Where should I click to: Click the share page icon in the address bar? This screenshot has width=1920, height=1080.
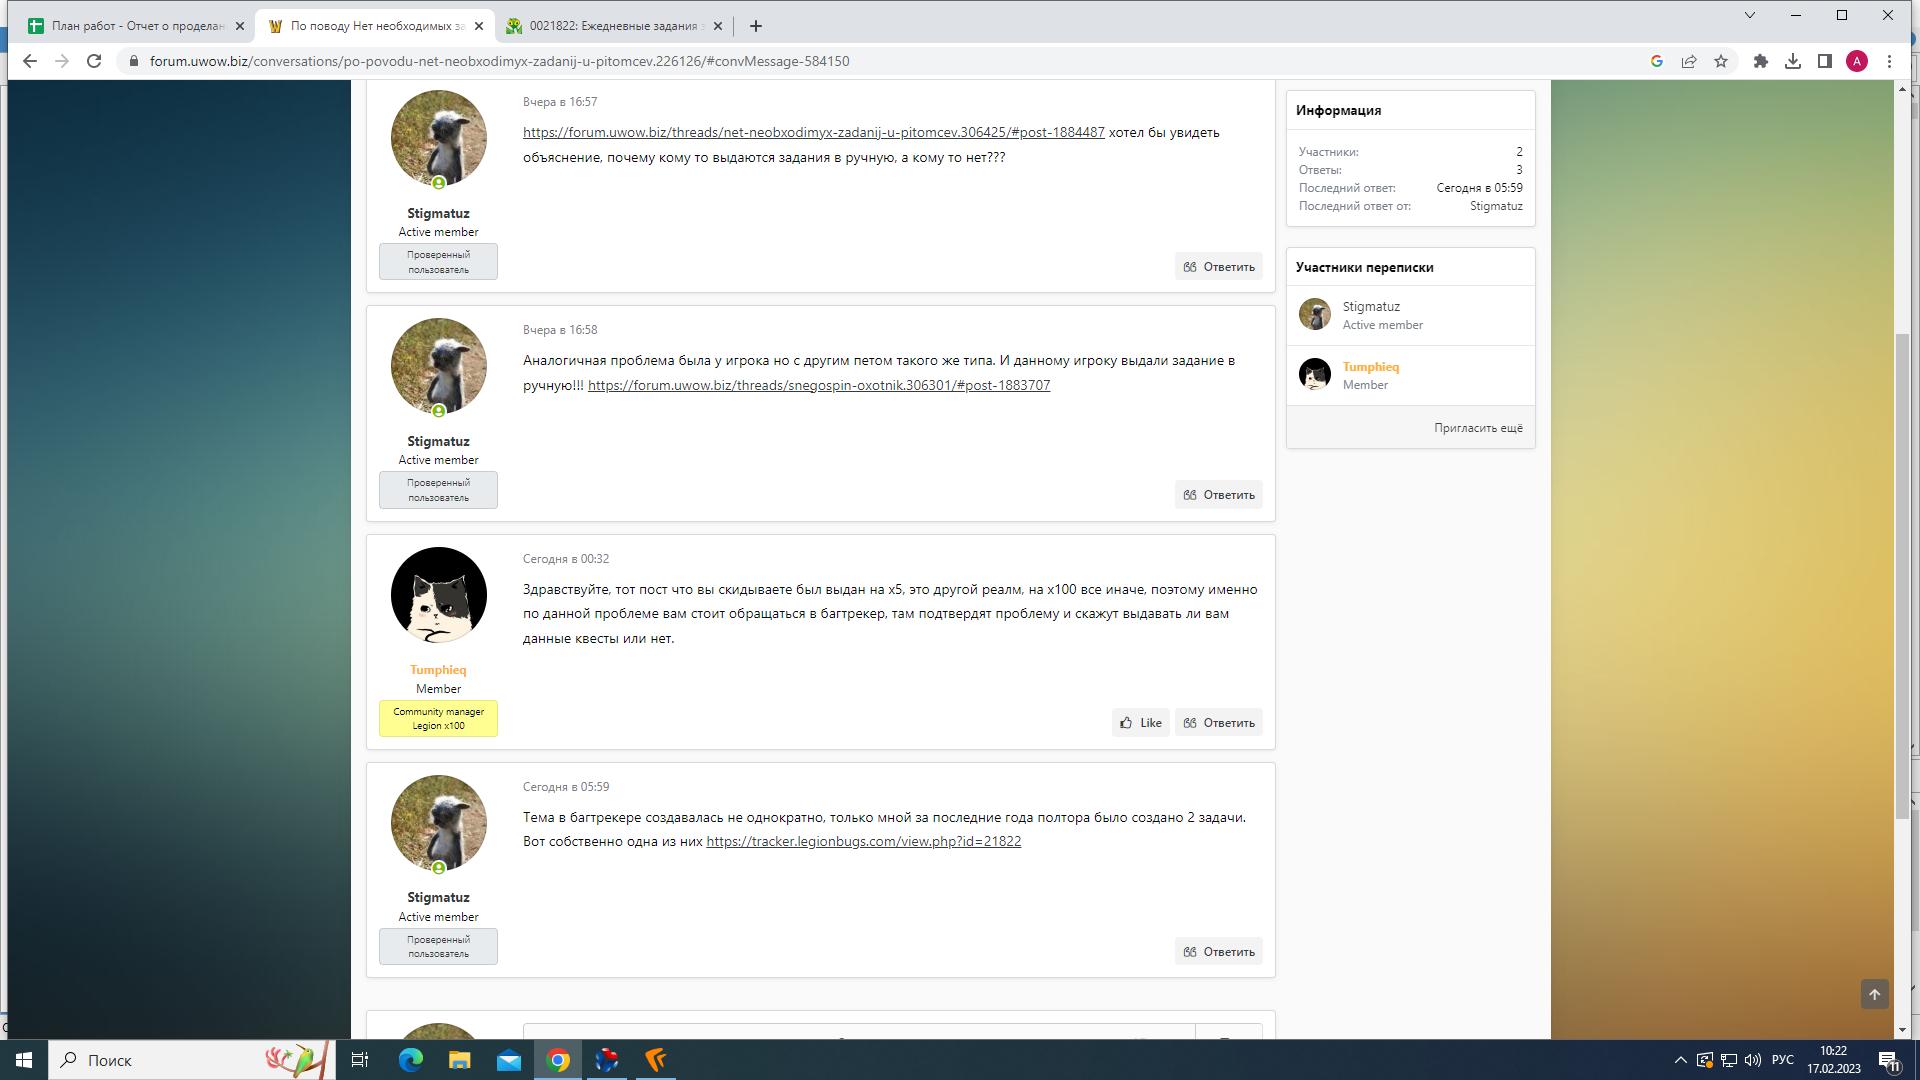pyautogui.click(x=1688, y=61)
